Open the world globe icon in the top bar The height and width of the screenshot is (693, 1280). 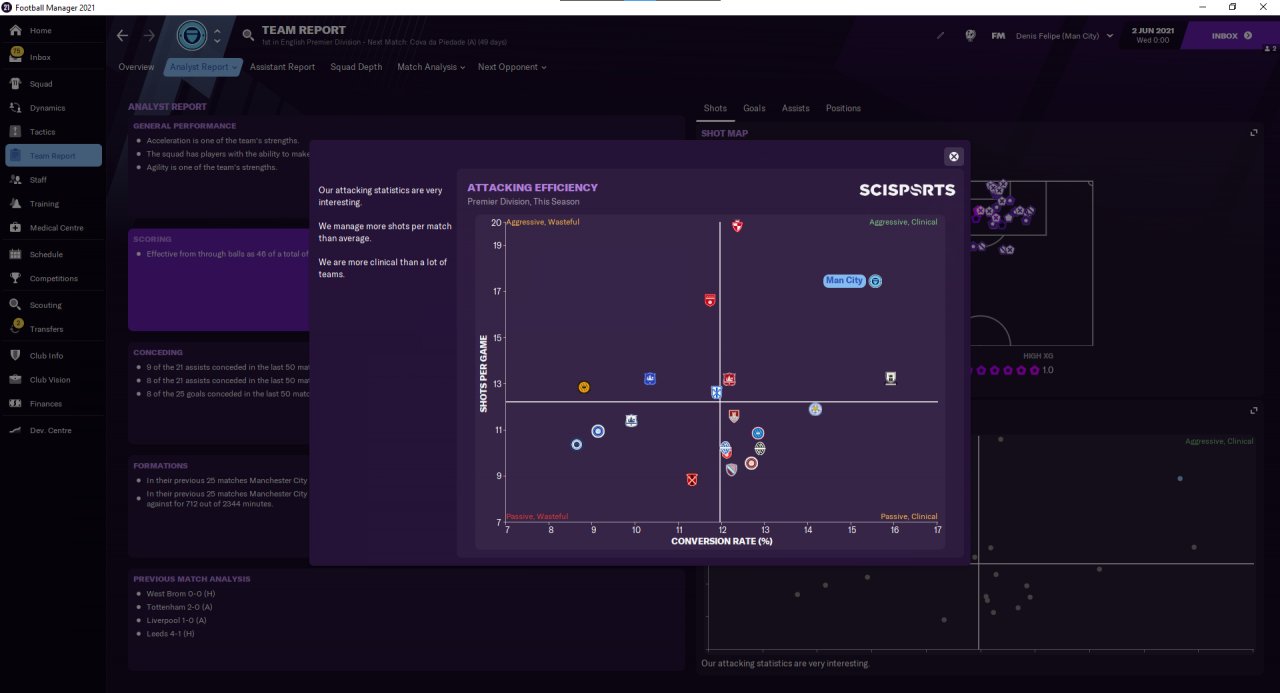coord(970,36)
